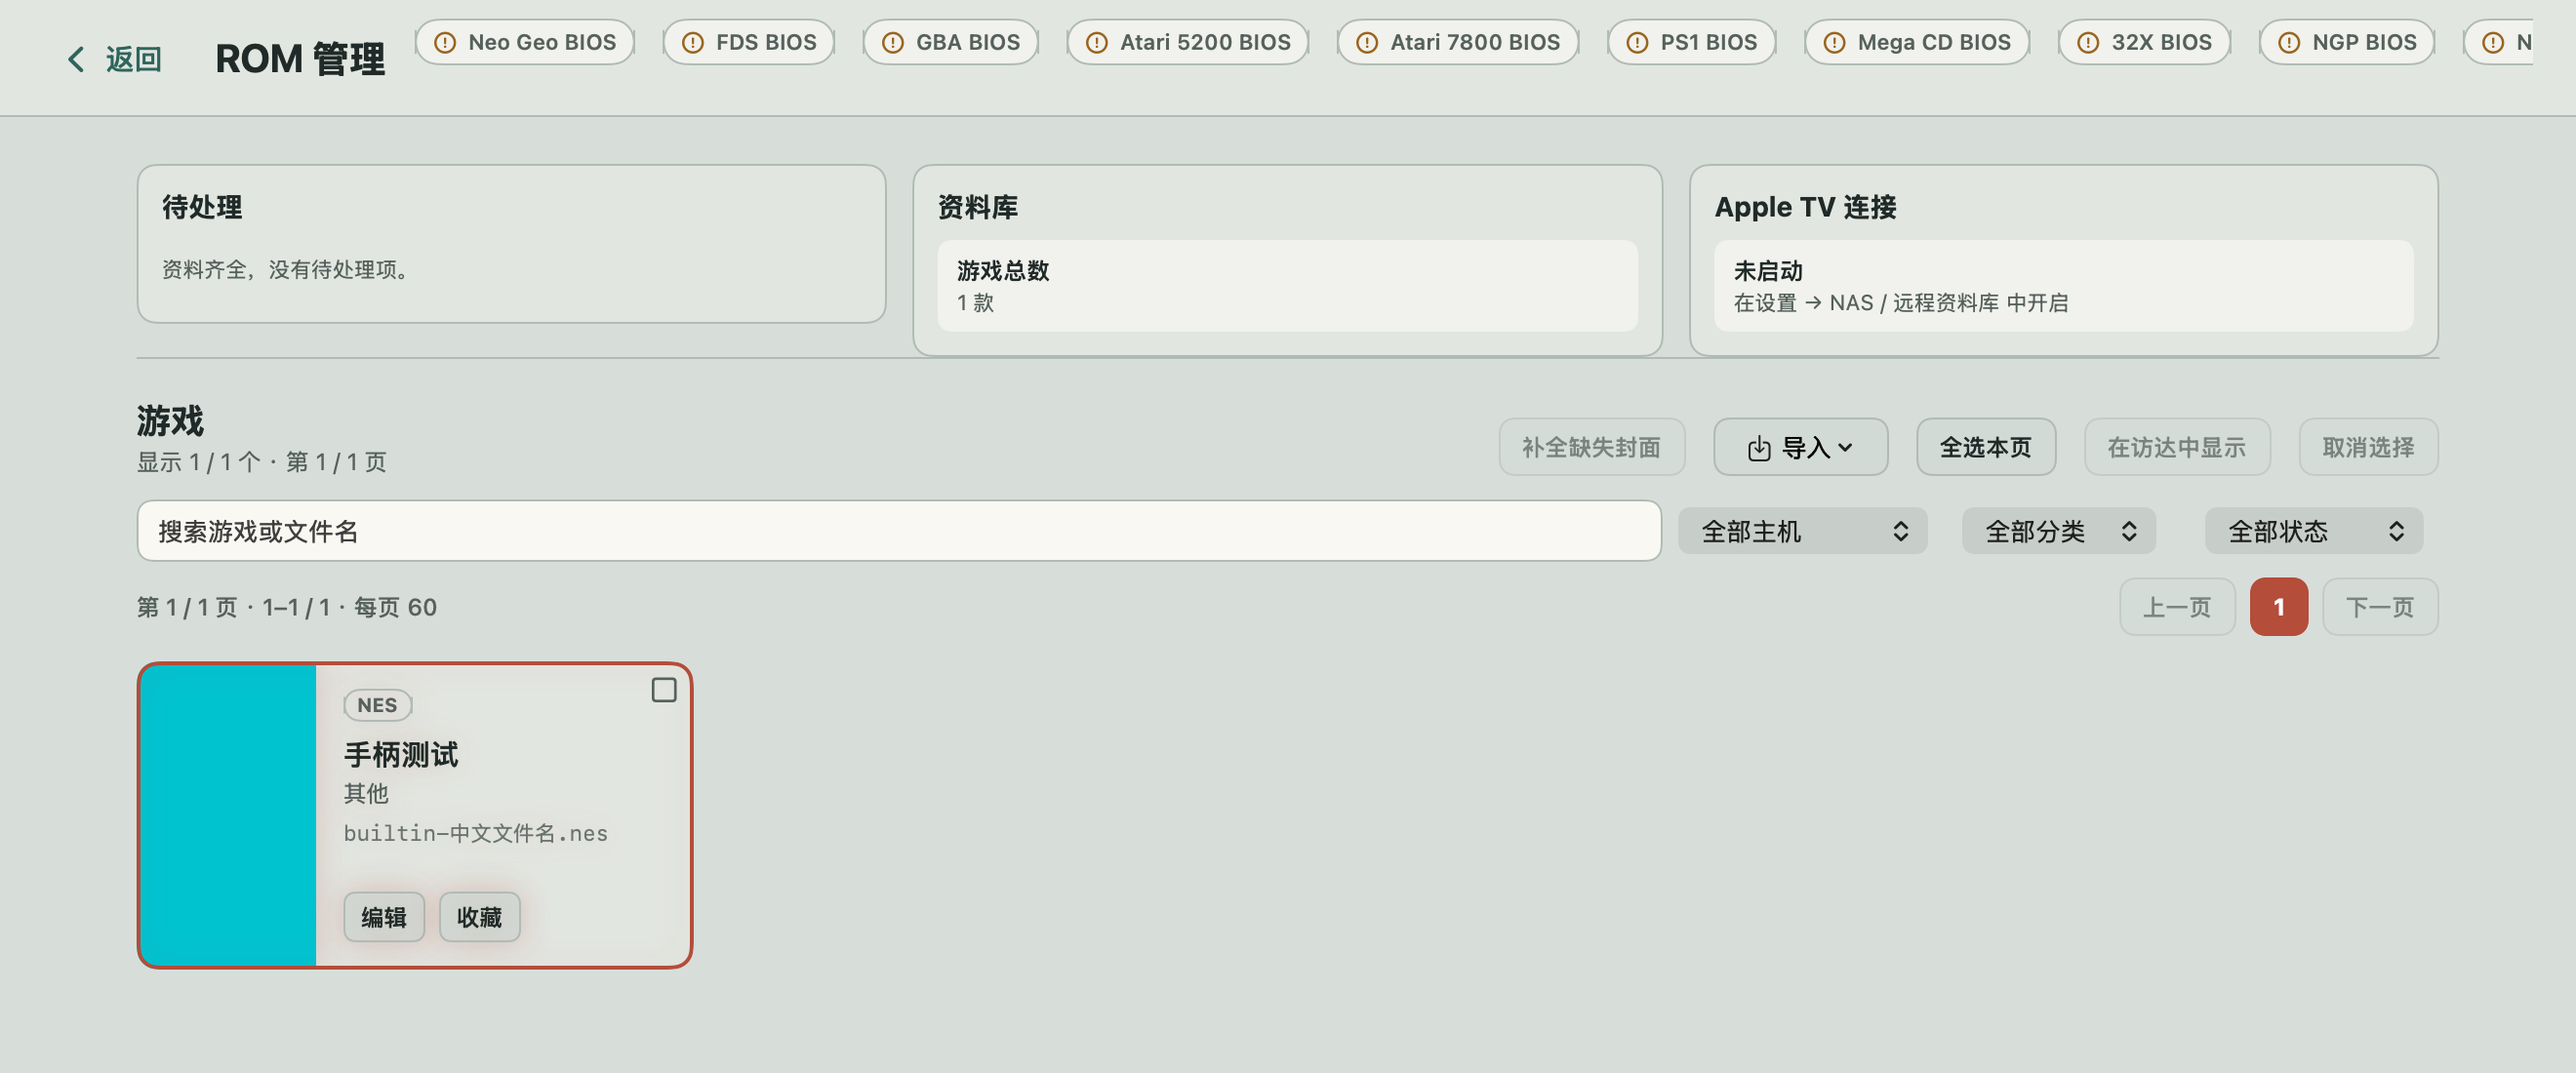
Task: Focus the 搜索游戏或文件名 search field
Action: pos(898,531)
